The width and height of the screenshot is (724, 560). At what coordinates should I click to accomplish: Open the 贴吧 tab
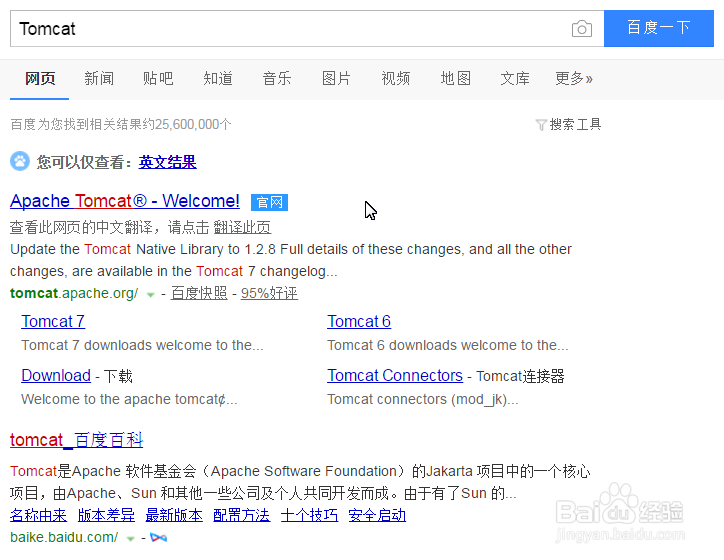(x=158, y=78)
